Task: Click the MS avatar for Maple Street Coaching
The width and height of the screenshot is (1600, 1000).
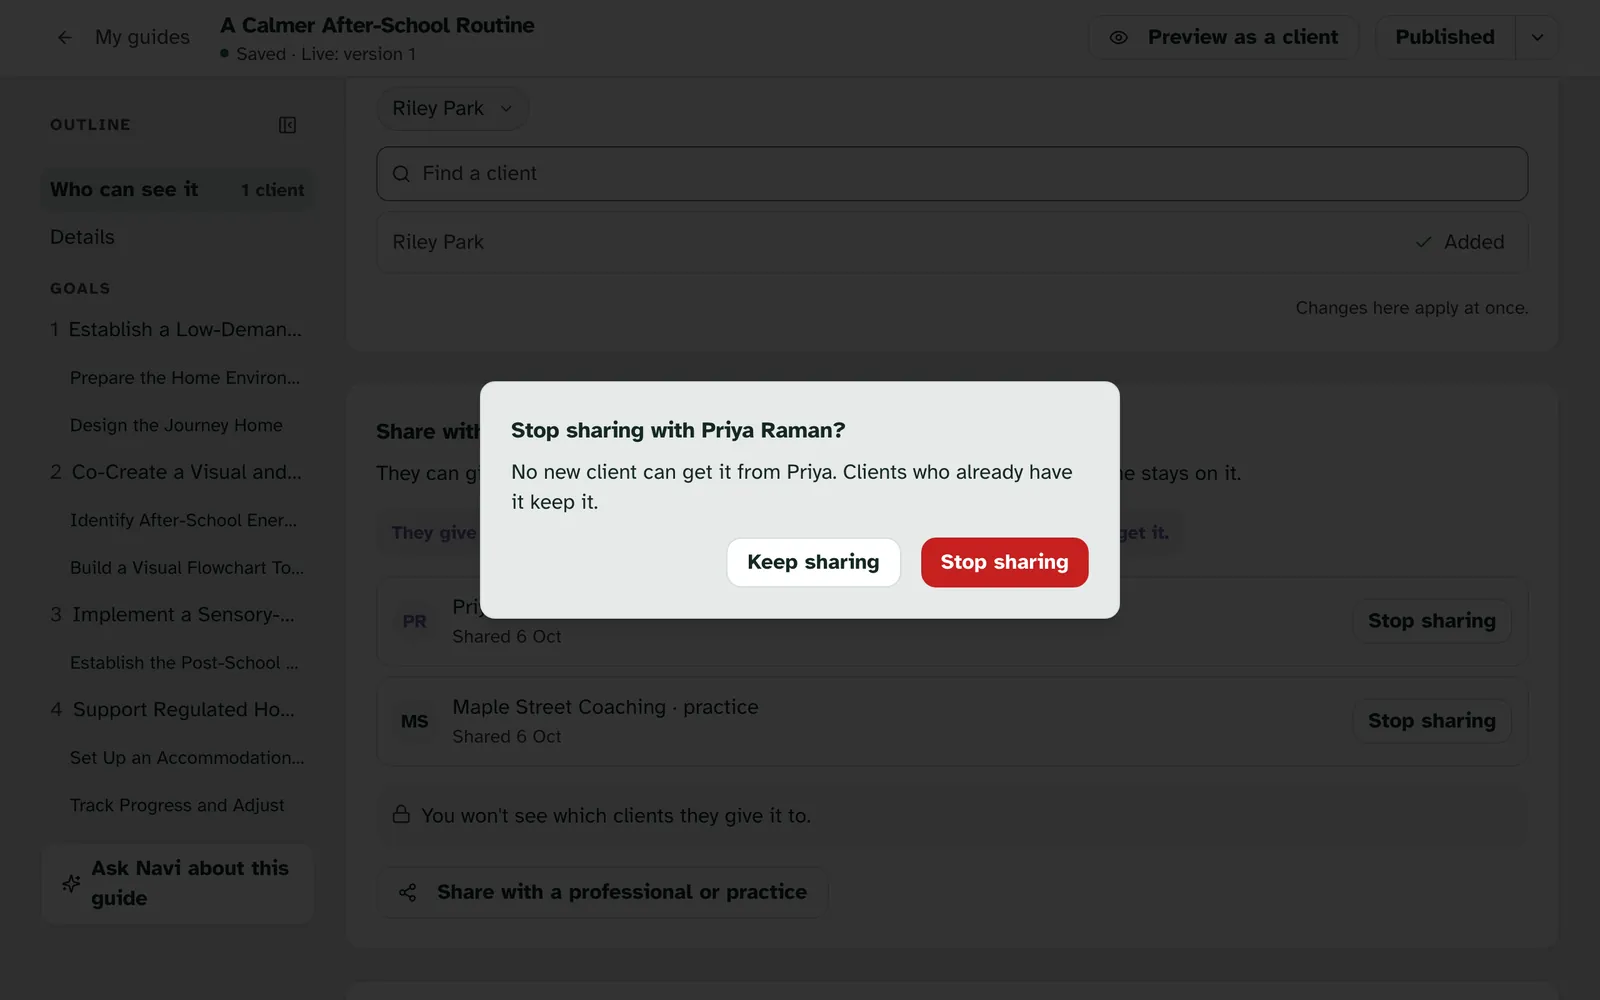Action: [415, 721]
